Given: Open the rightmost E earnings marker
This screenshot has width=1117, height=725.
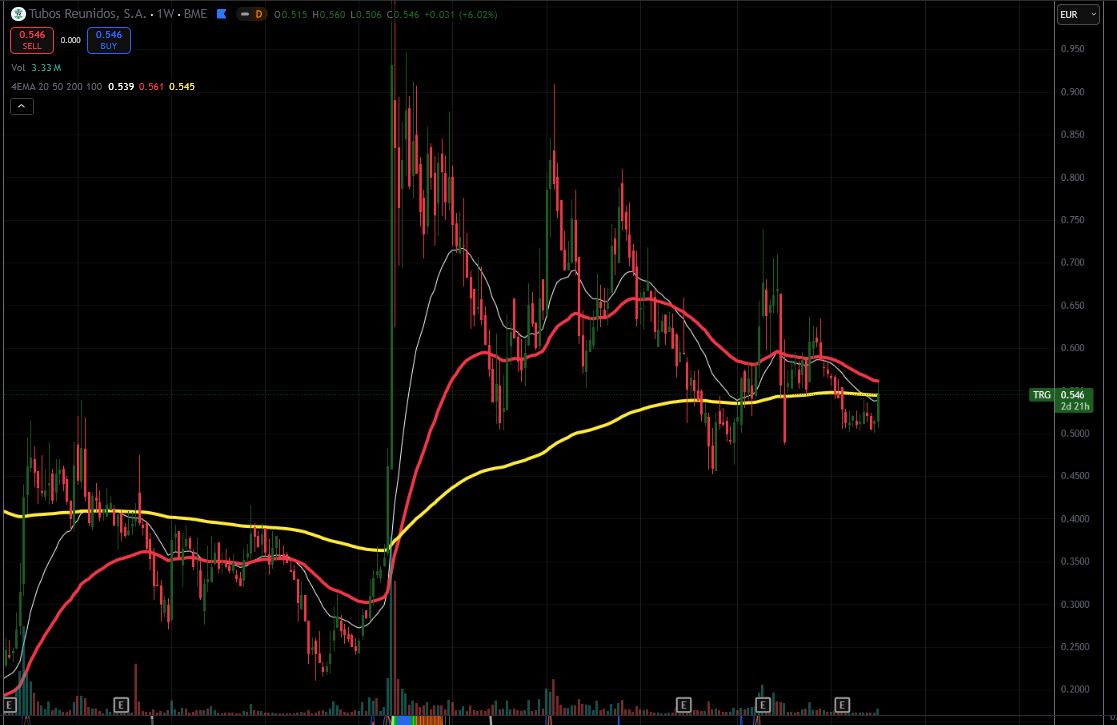Looking at the screenshot, I should click(x=842, y=705).
